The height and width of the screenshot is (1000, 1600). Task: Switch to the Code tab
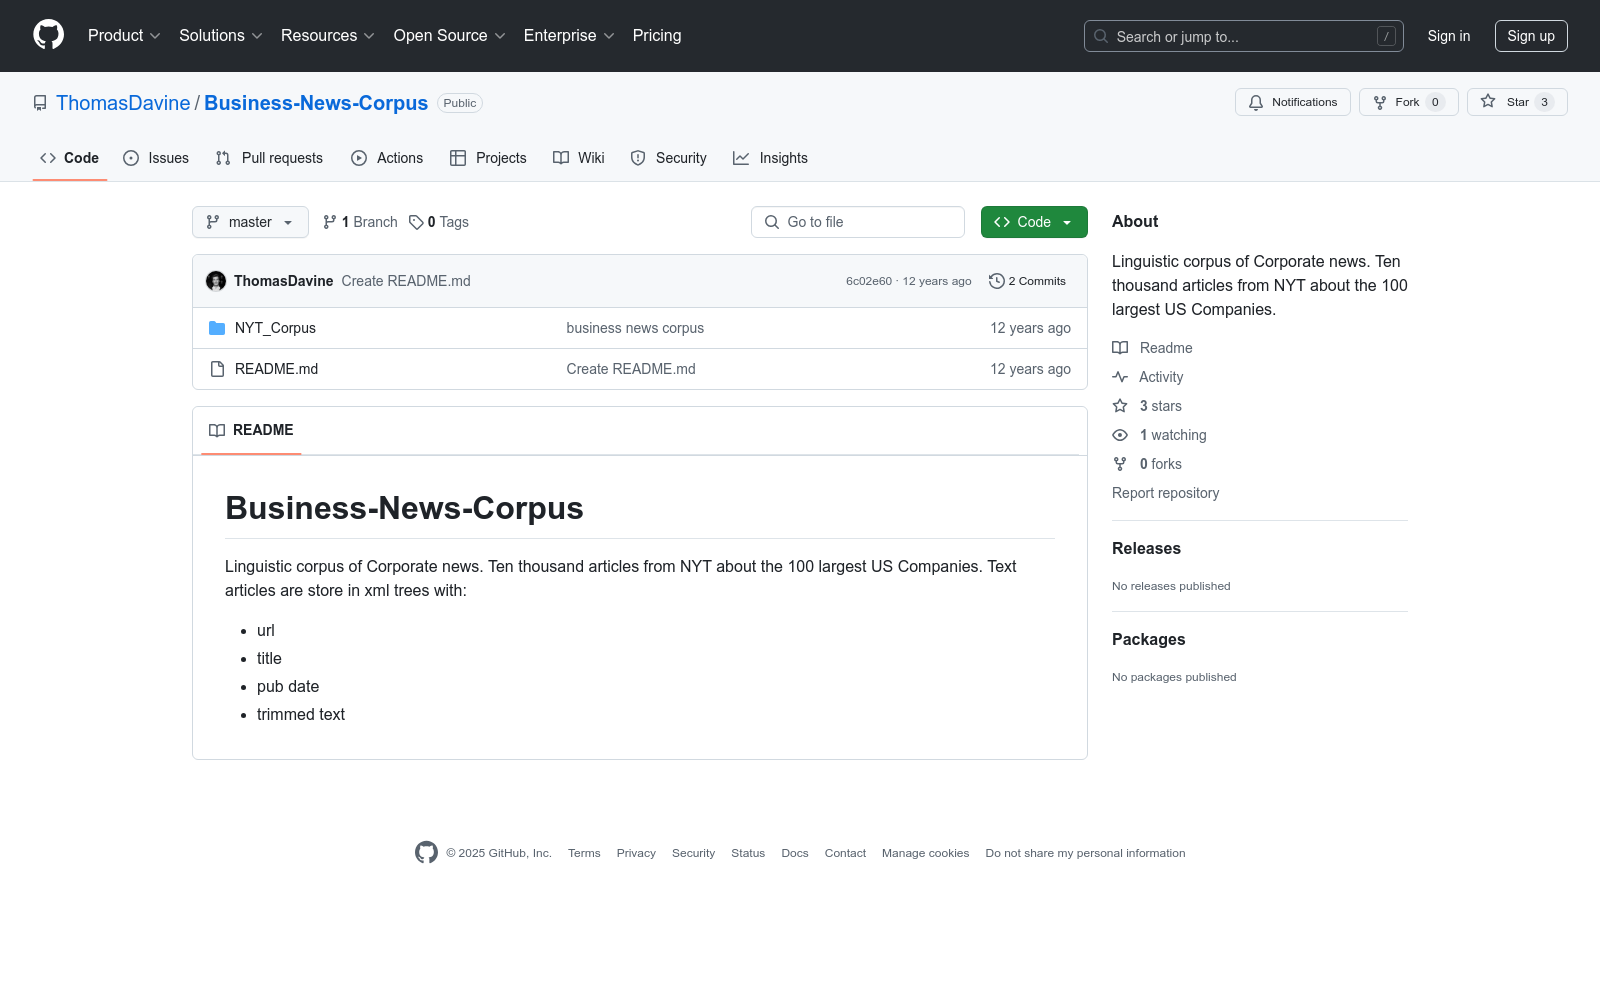(70, 158)
